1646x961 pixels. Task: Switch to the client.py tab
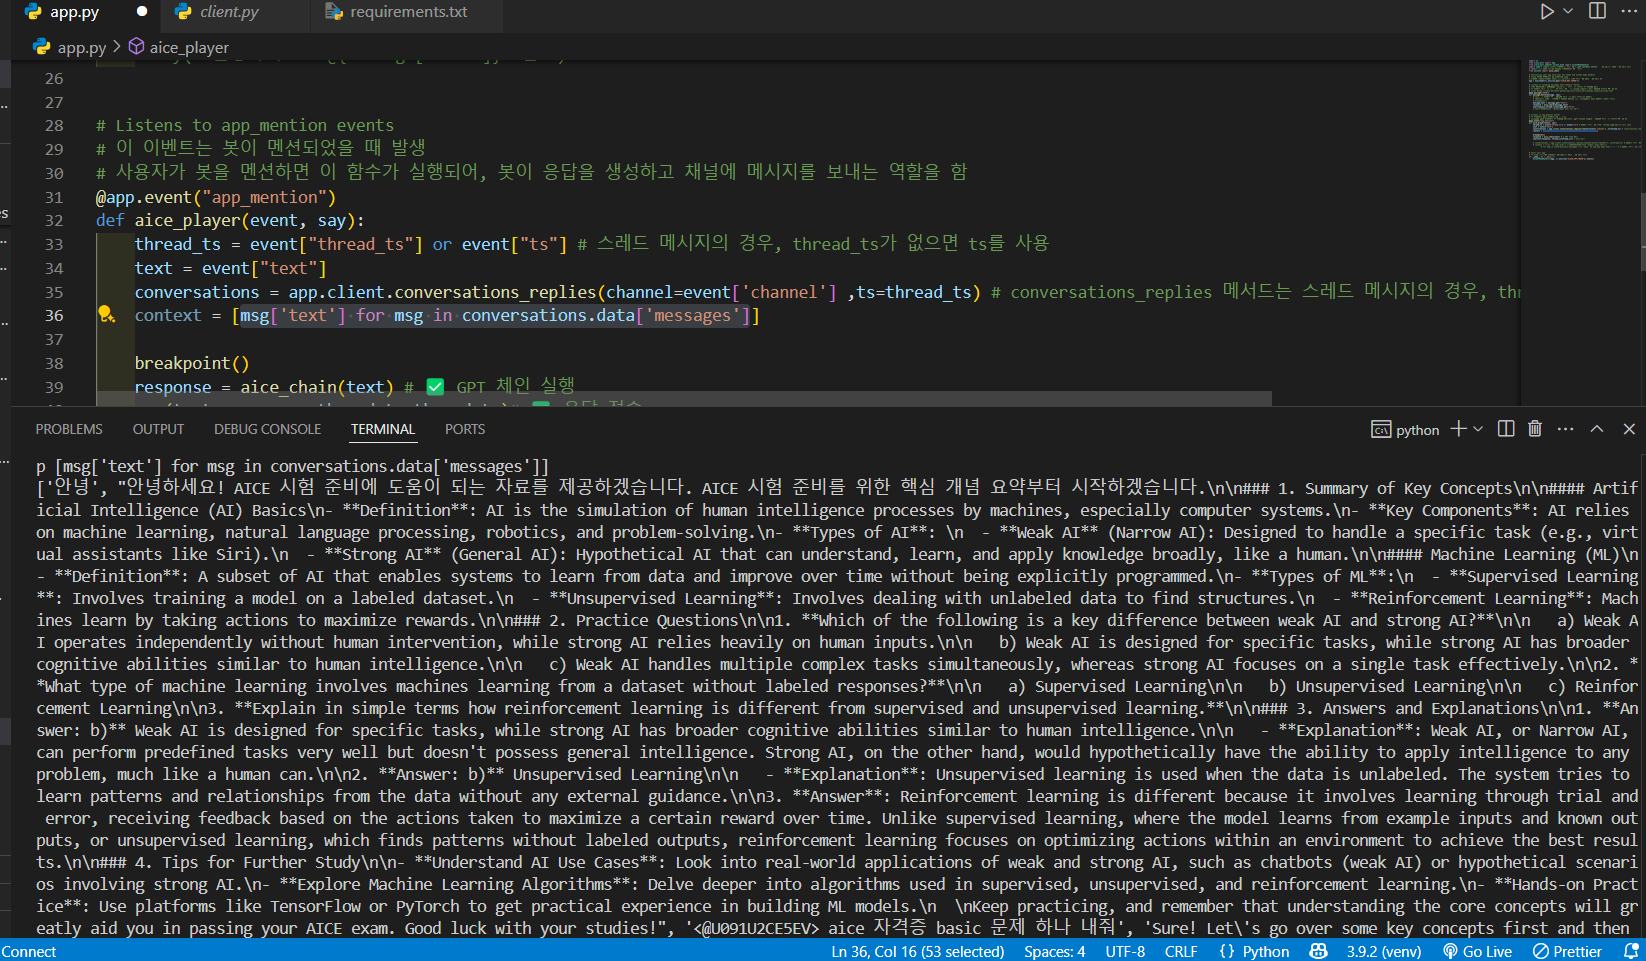(229, 12)
